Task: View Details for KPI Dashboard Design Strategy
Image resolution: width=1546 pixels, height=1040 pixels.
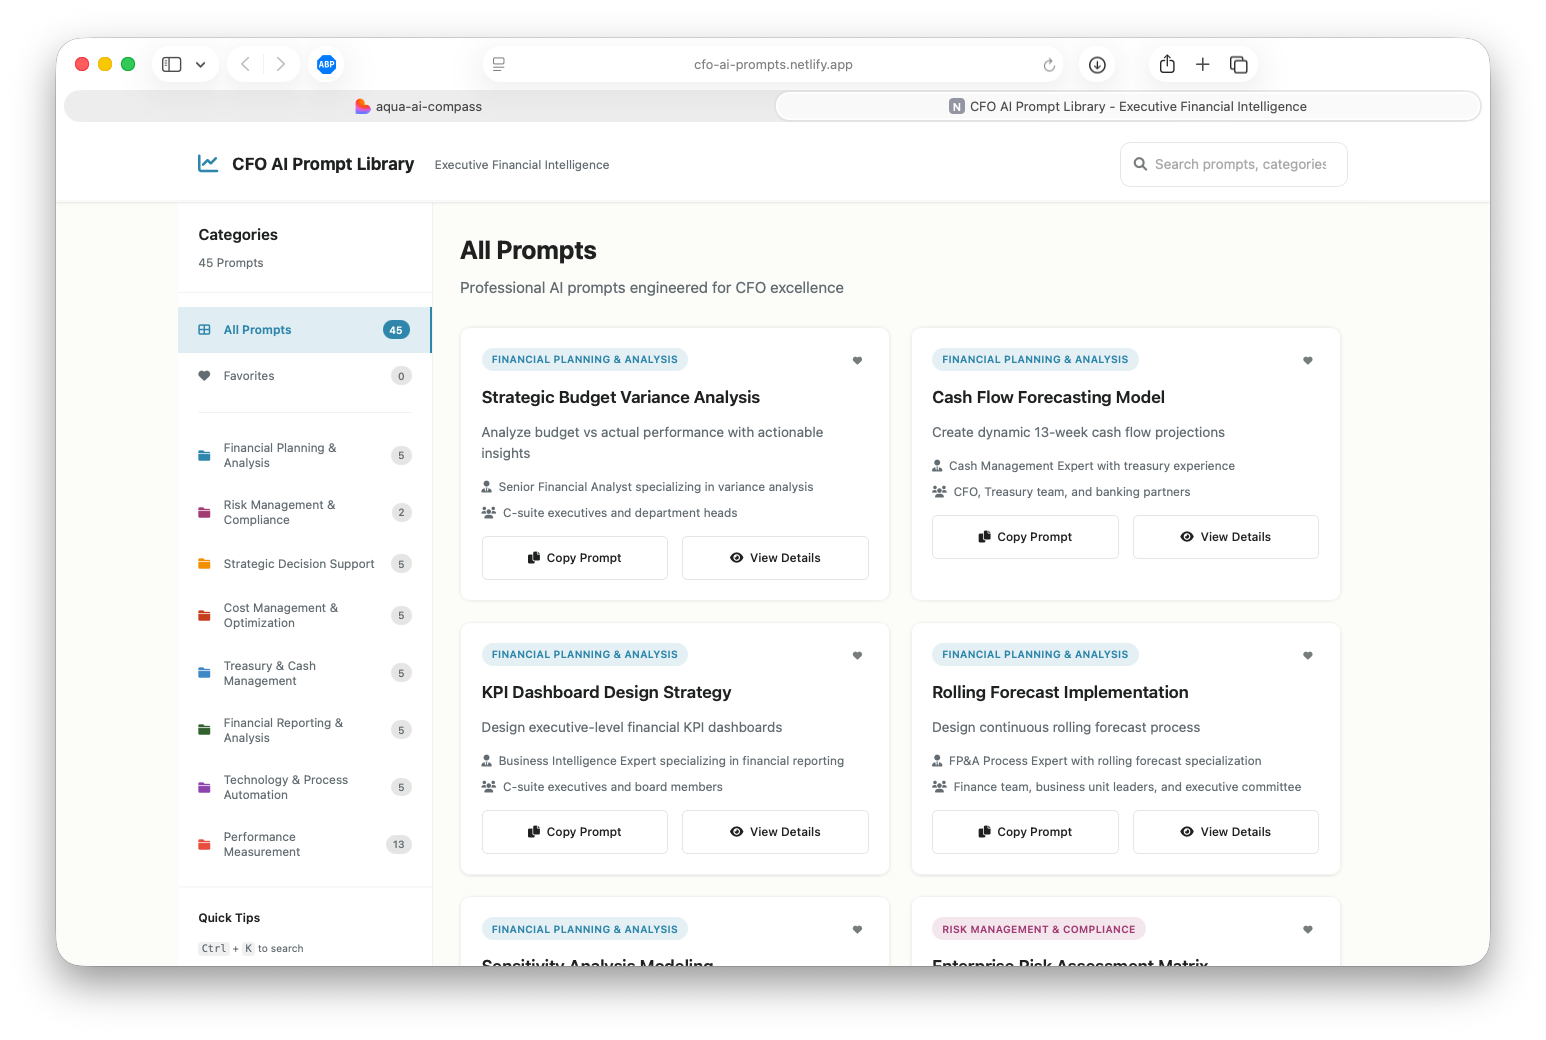Action: click(x=775, y=832)
